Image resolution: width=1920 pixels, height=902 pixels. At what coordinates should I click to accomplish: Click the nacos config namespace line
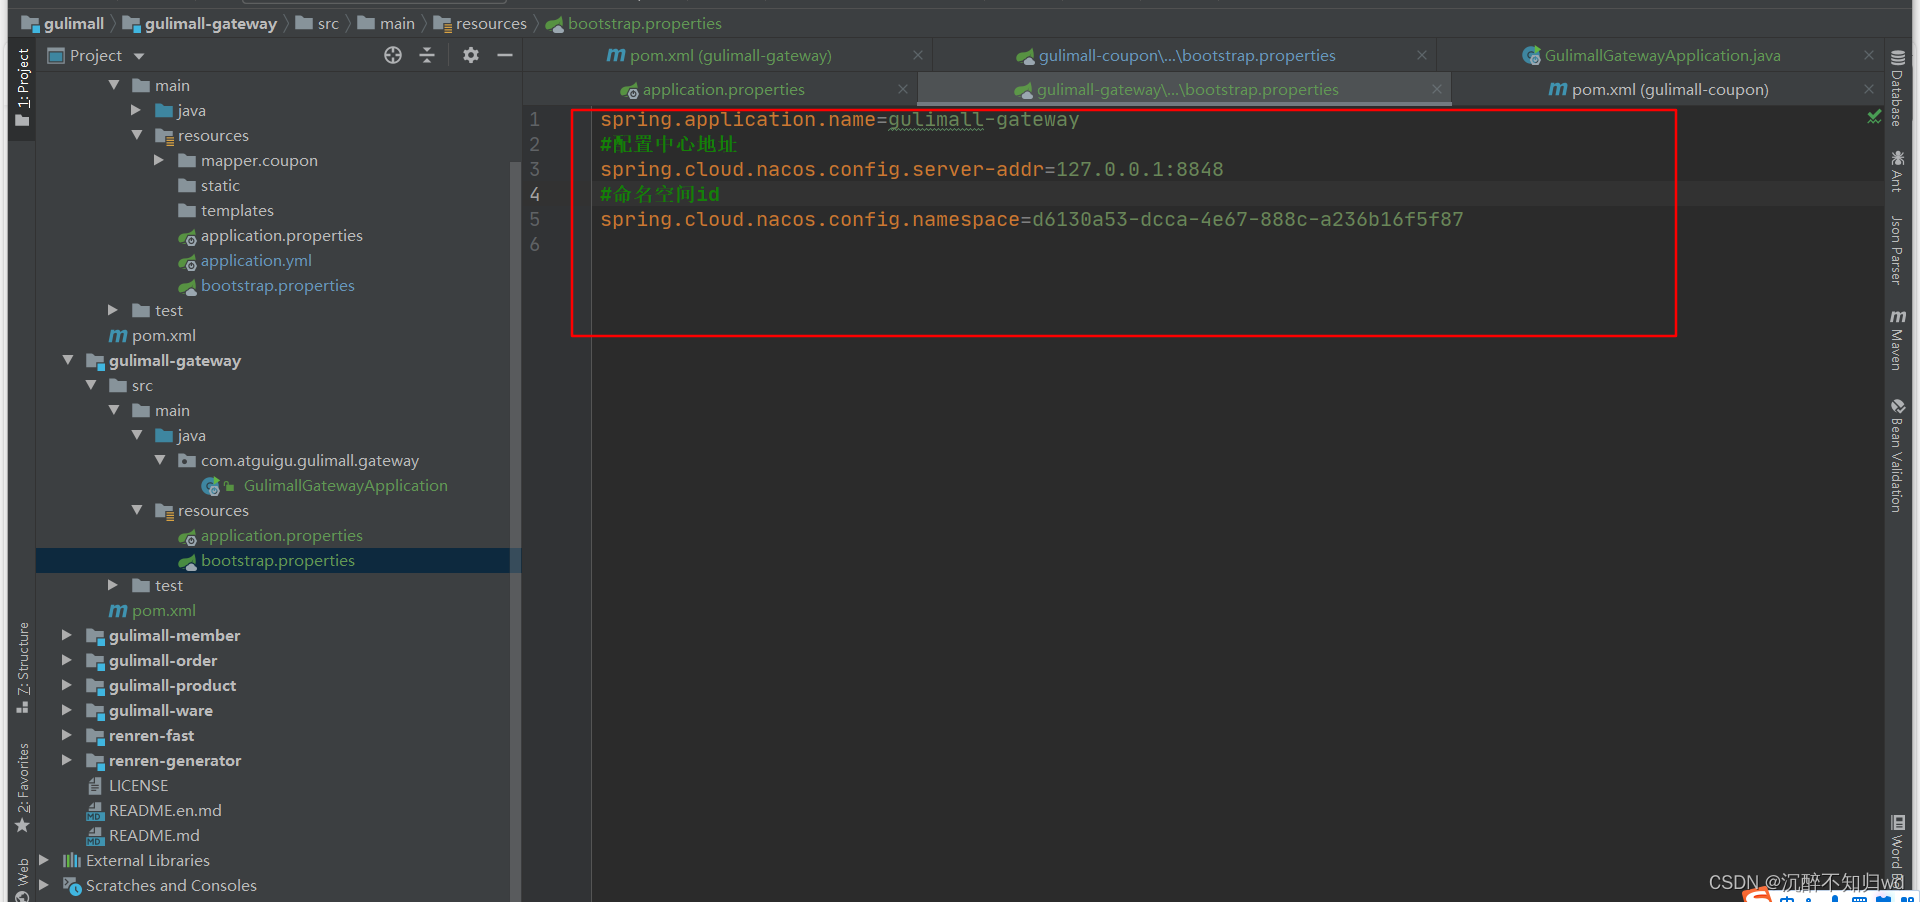click(1032, 220)
